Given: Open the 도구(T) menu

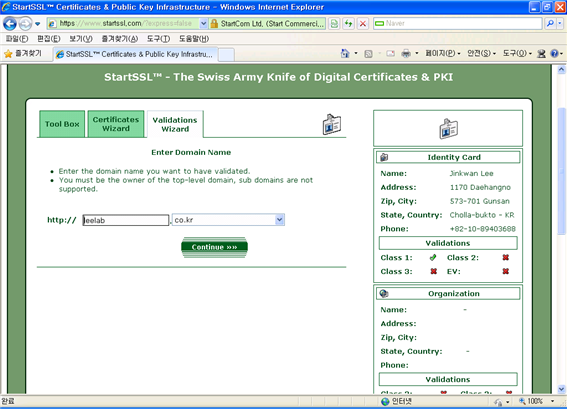Looking at the screenshot, I should pyautogui.click(x=158, y=39).
